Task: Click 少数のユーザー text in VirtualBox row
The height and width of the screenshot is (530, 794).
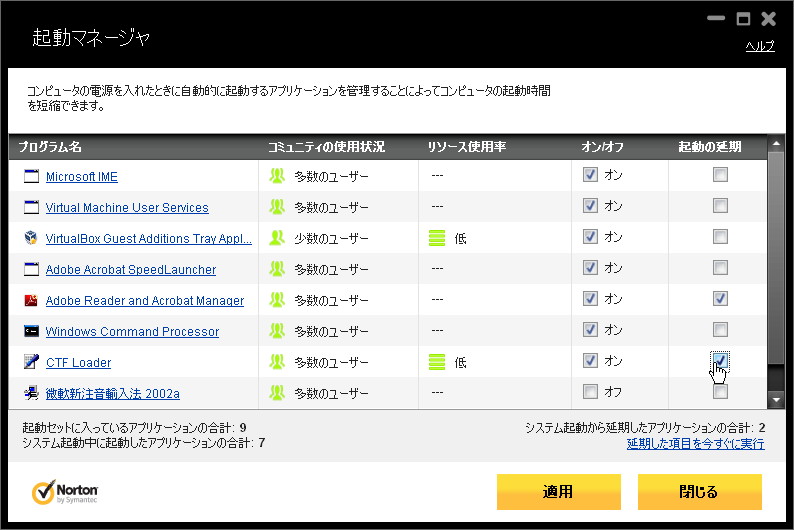Action: (332, 238)
